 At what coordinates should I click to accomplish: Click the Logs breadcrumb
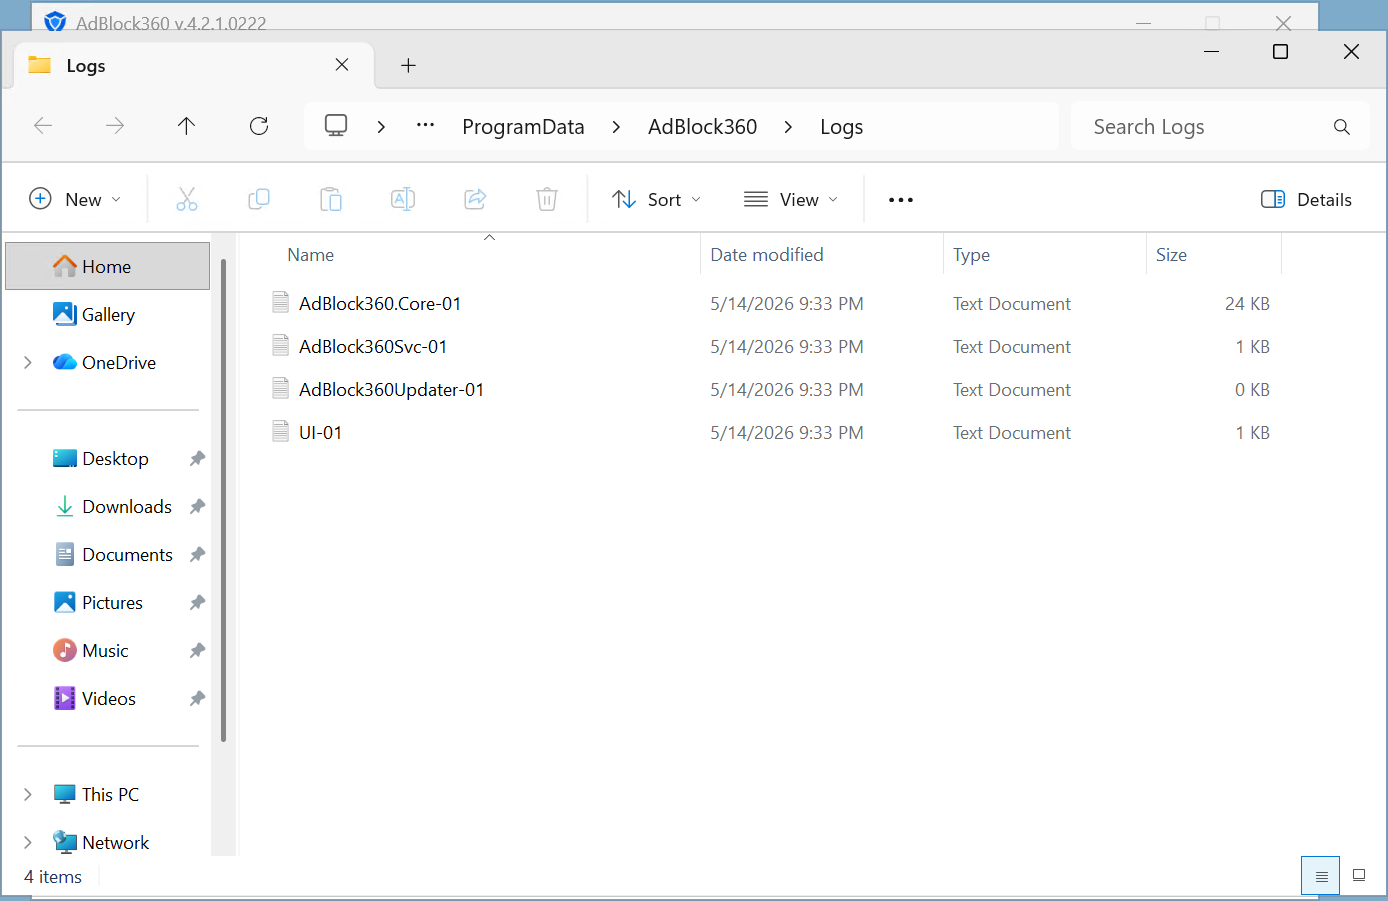[x=841, y=127]
